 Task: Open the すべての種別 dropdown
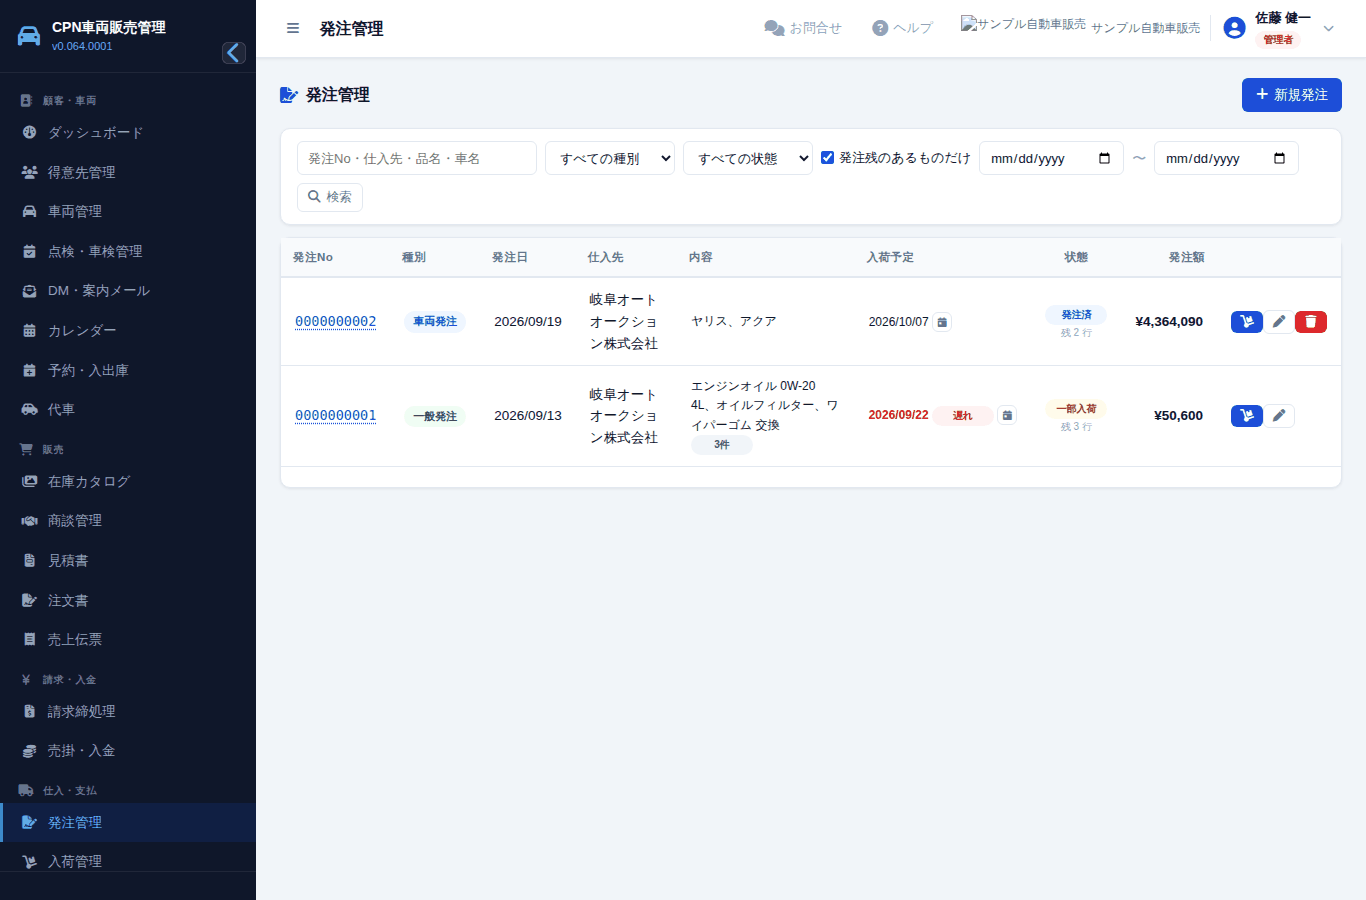[x=610, y=158]
